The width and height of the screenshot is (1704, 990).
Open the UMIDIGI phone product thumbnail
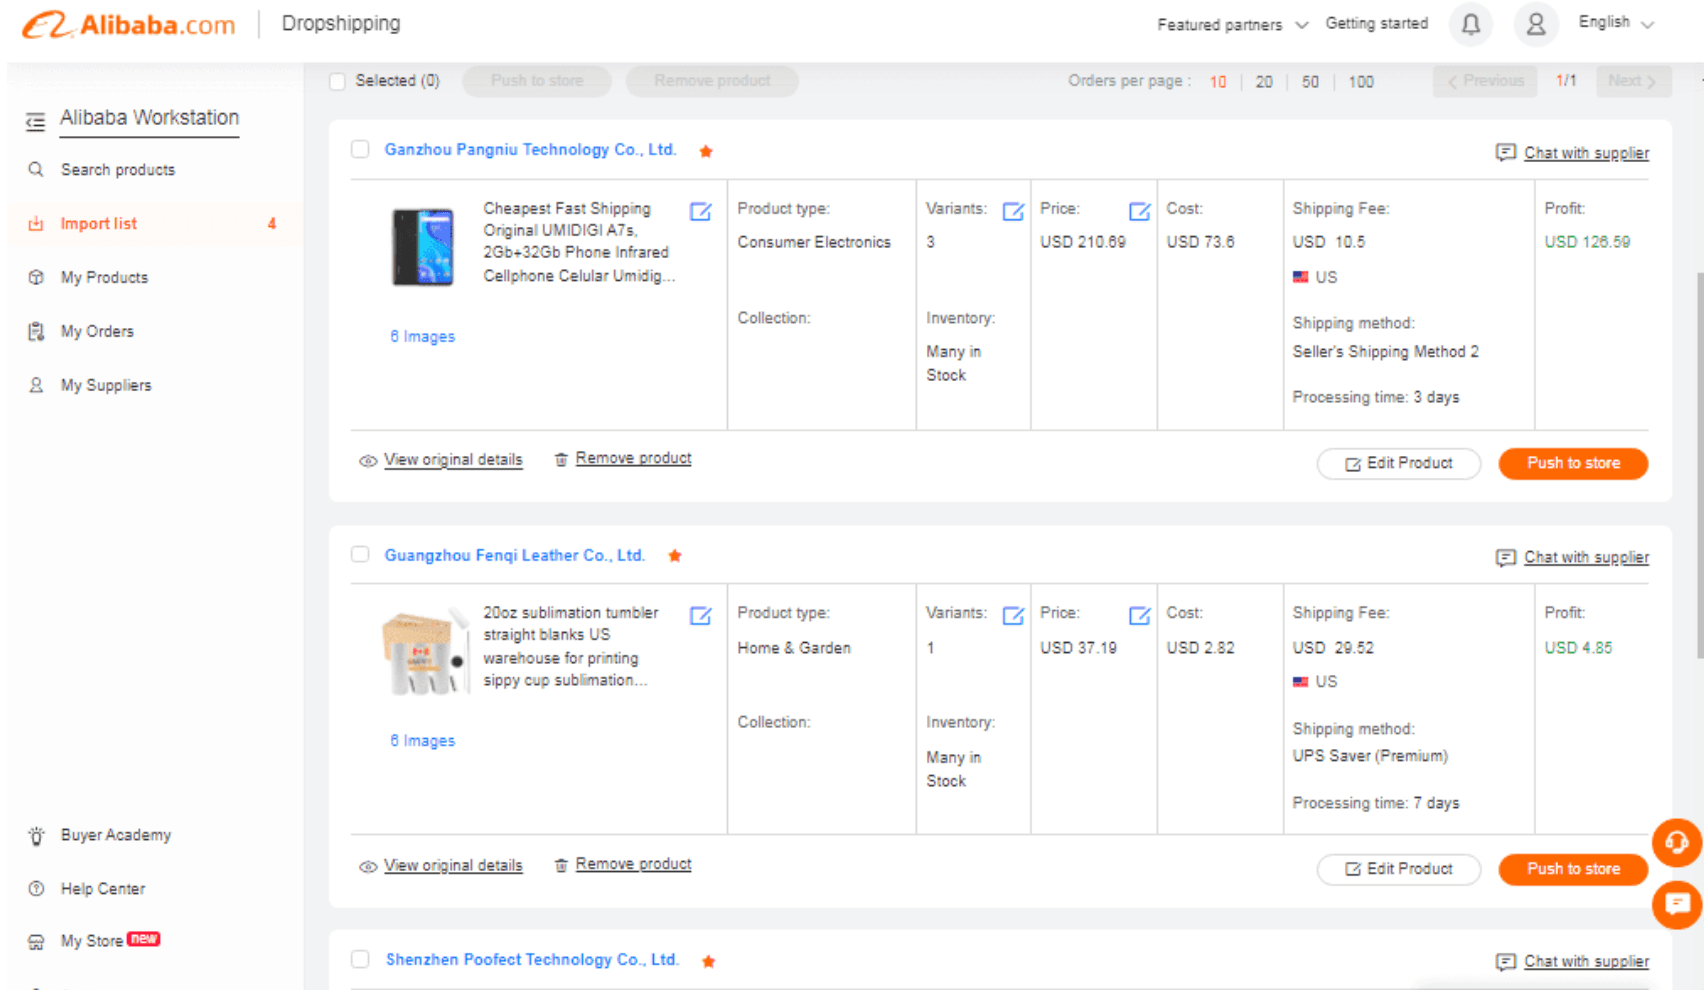(x=422, y=247)
